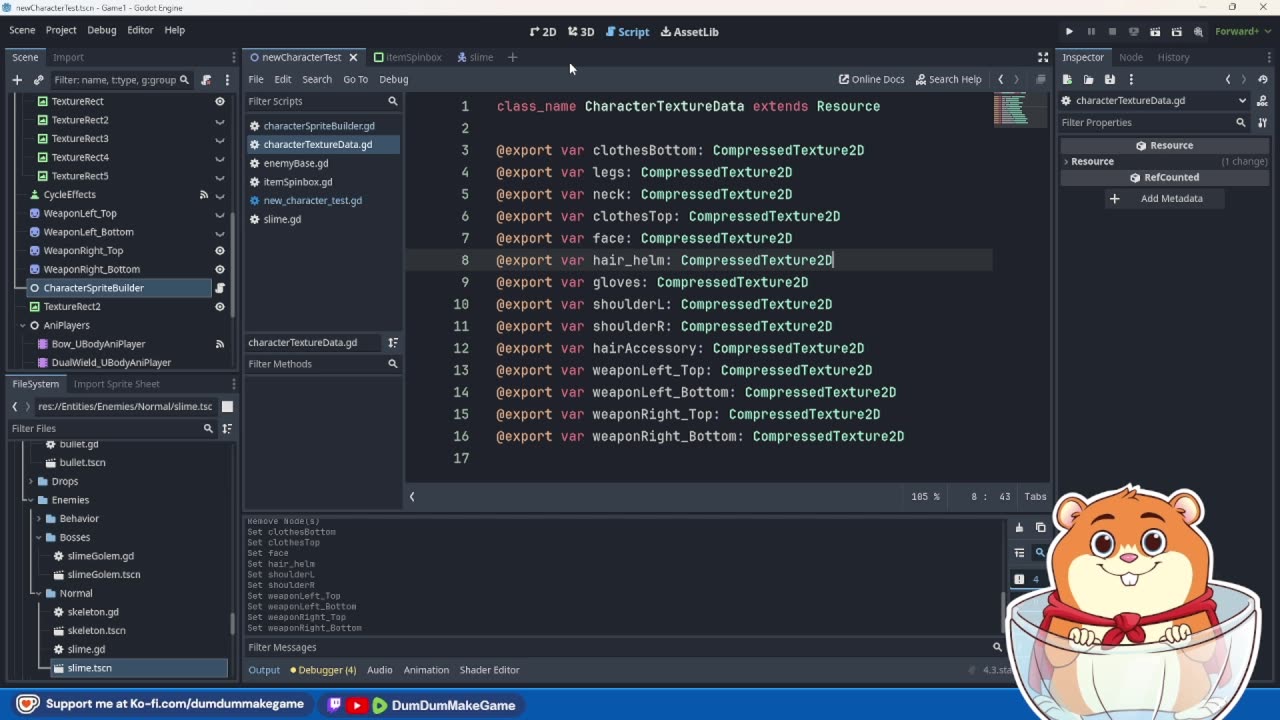
Task: Add a new child node
Action: click(x=17, y=80)
